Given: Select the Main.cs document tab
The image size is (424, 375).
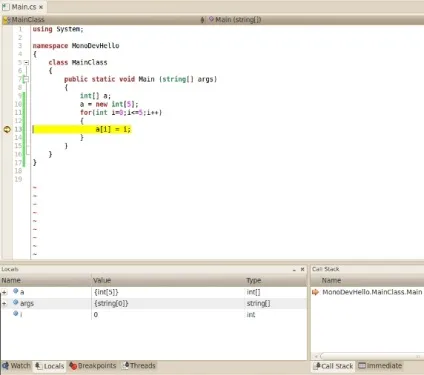Looking at the screenshot, I should [x=23, y=6].
